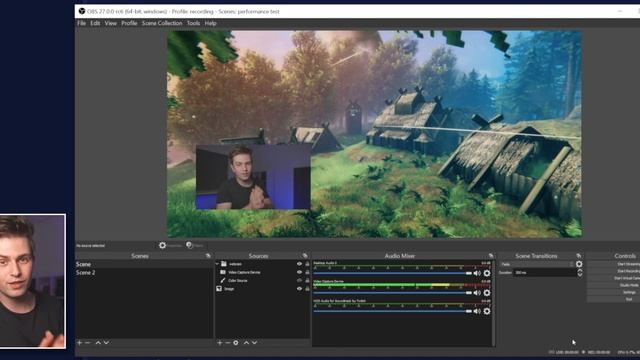This screenshot has height=360, width=640.
Task: Click Start Virtual Camera button
Action: pyautogui.click(x=613, y=278)
